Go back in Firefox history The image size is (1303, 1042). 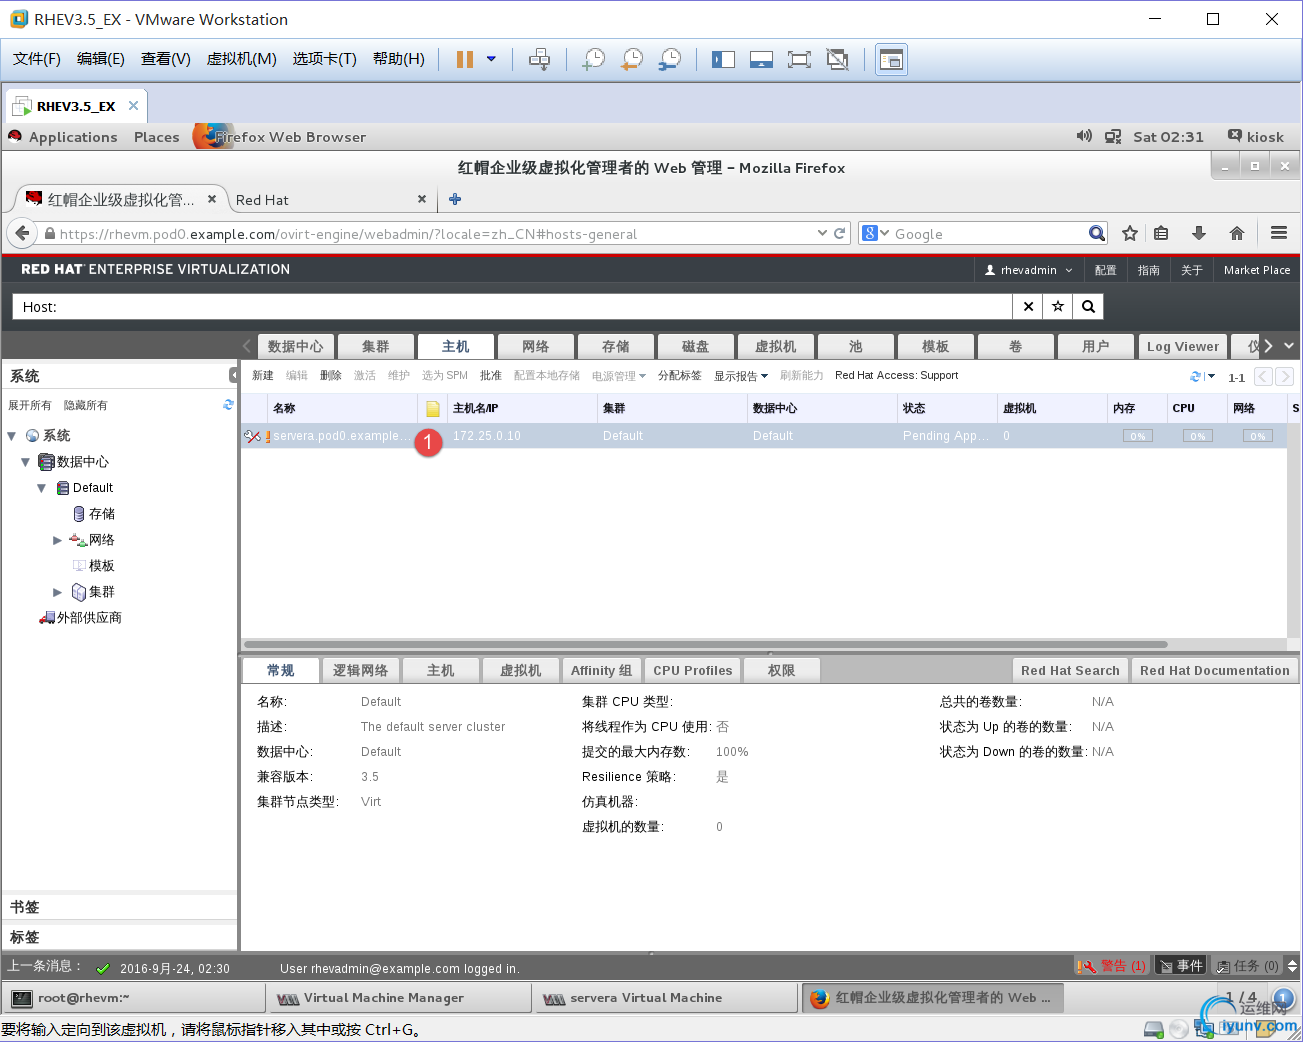22,233
